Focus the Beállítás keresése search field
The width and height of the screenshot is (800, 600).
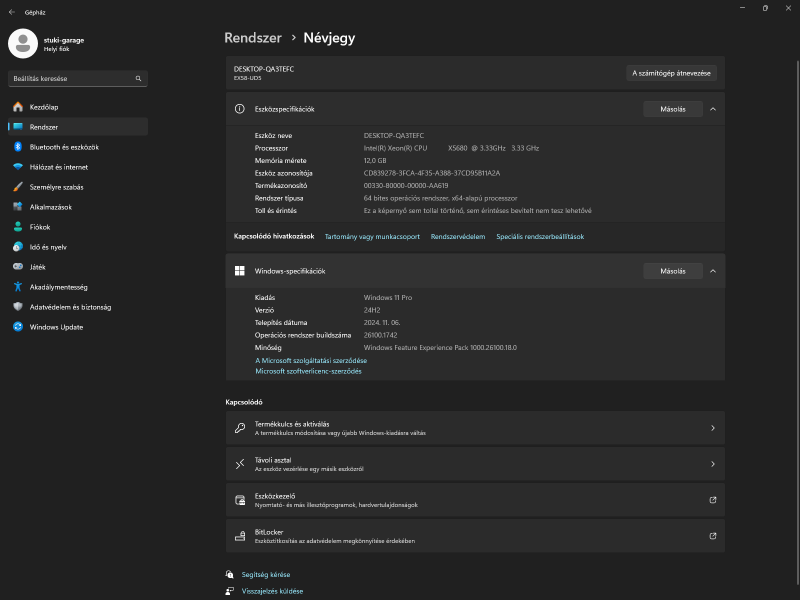tap(78, 79)
